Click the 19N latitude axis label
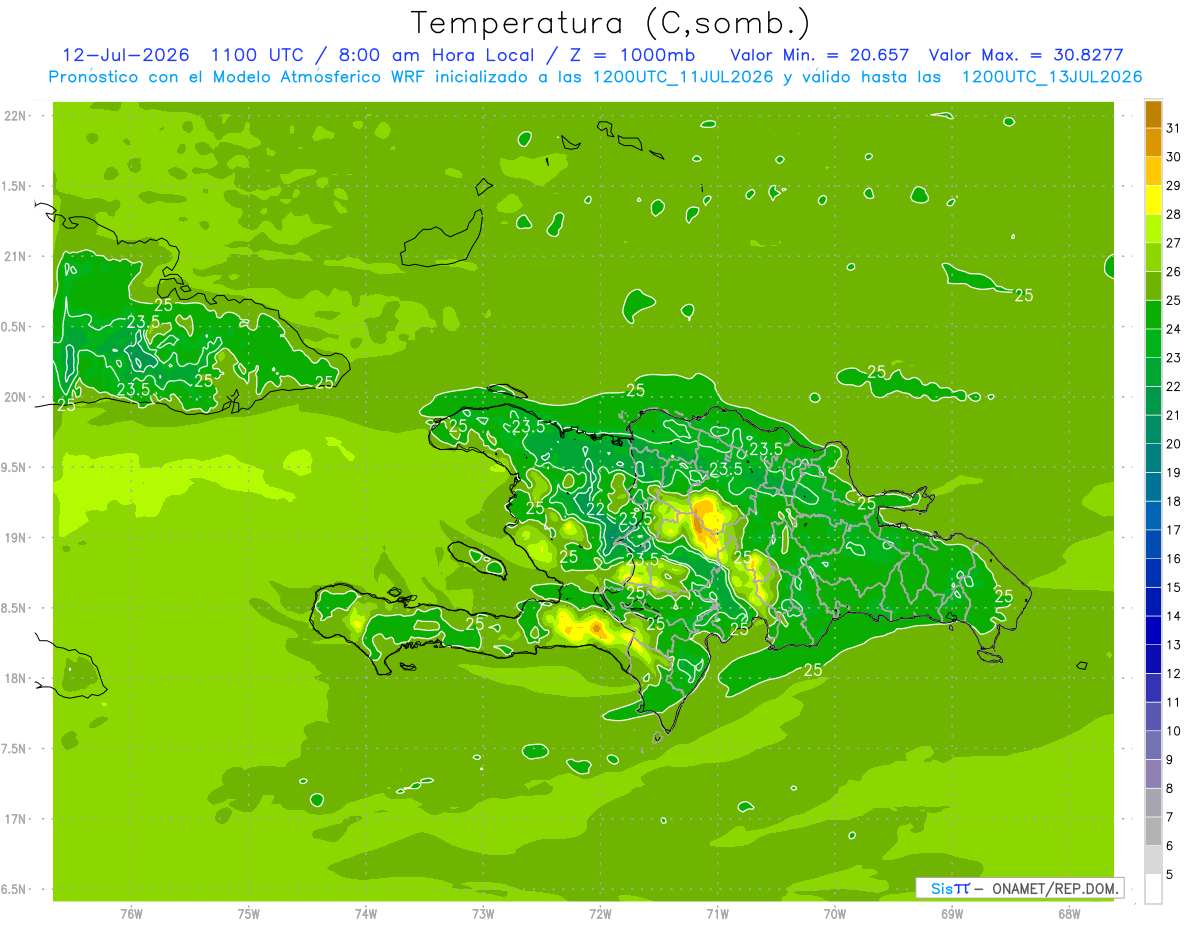Image resolution: width=1200 pixels, height=927 pixels. click(15, 538)
